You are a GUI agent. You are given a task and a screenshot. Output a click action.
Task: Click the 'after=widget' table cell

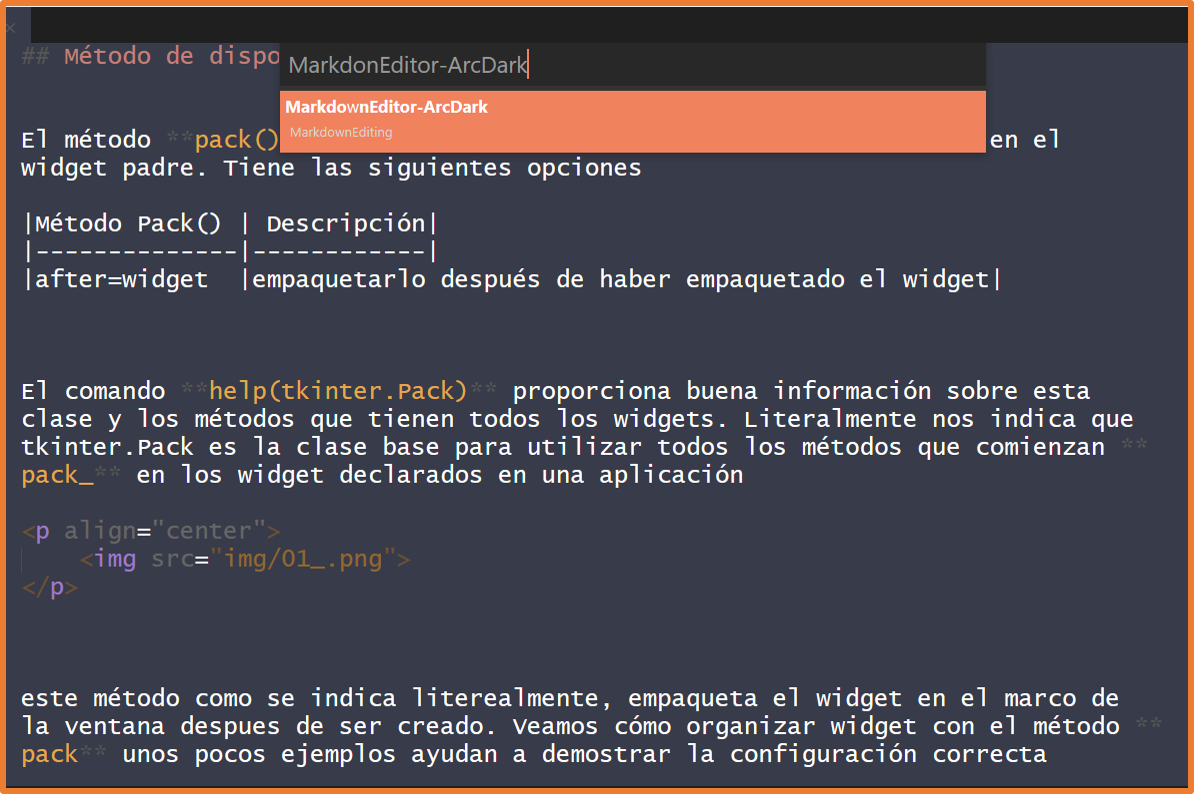[x=122, y=279]
